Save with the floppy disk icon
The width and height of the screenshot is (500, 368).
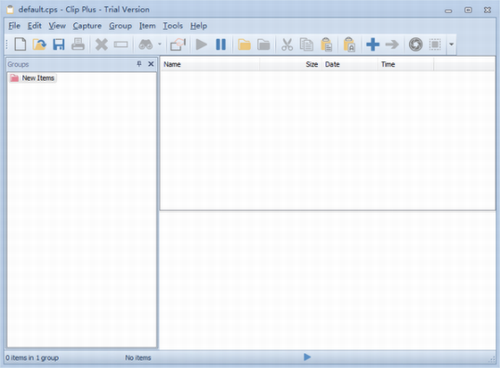pos(59,44)
